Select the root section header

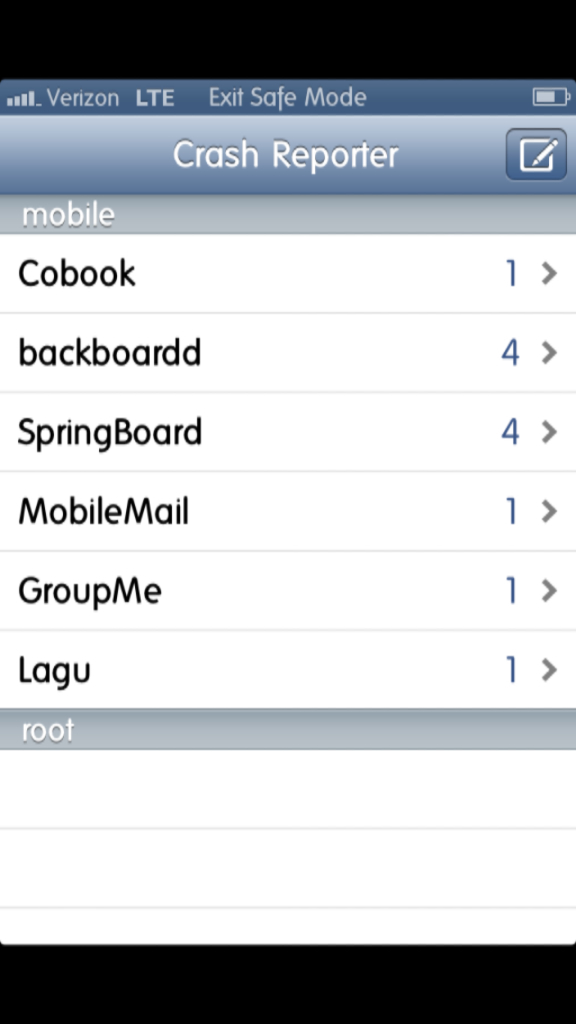click(x=288, y=729)
